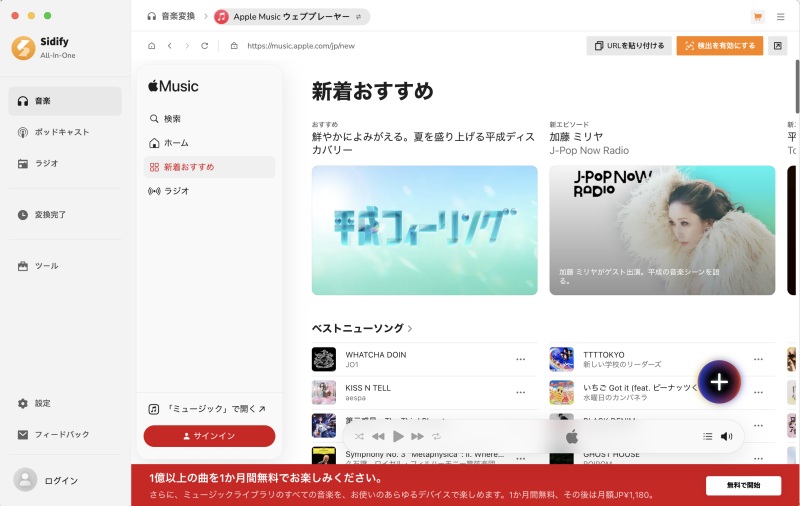Select 新着おすすめ in Apple Music sidebar
Viewport: 800px width, 506px height.
[x=209, y=167]
